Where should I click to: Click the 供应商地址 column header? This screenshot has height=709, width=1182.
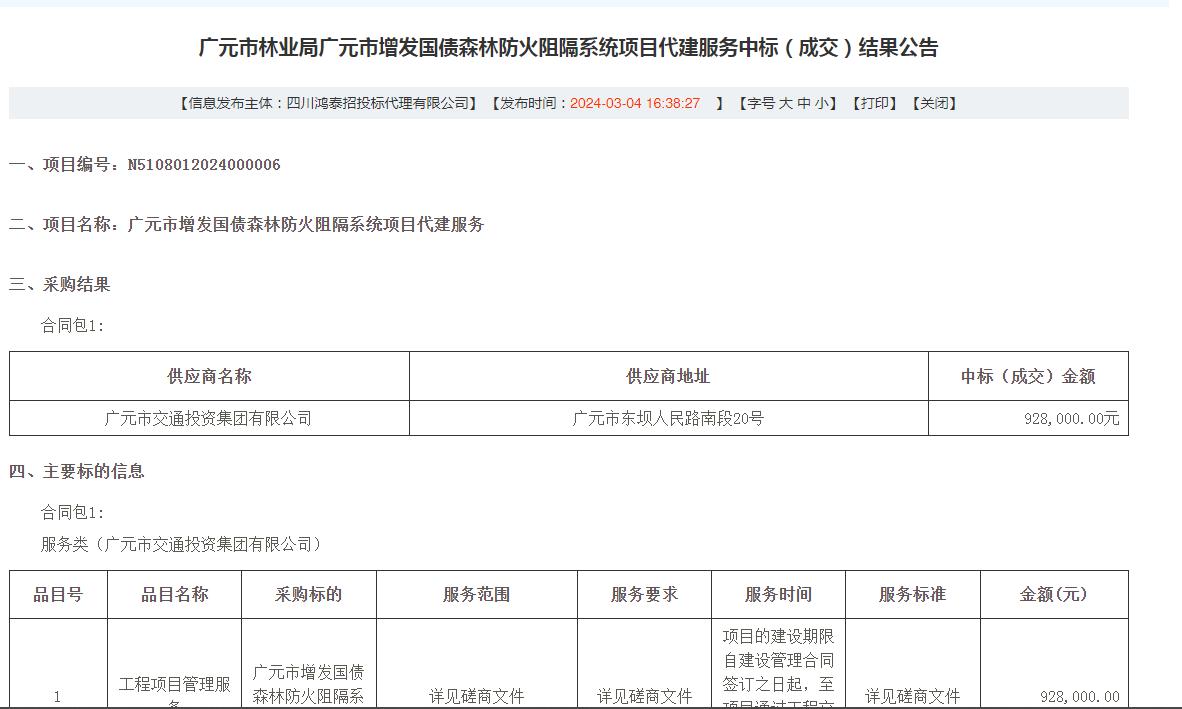point(668,377)
